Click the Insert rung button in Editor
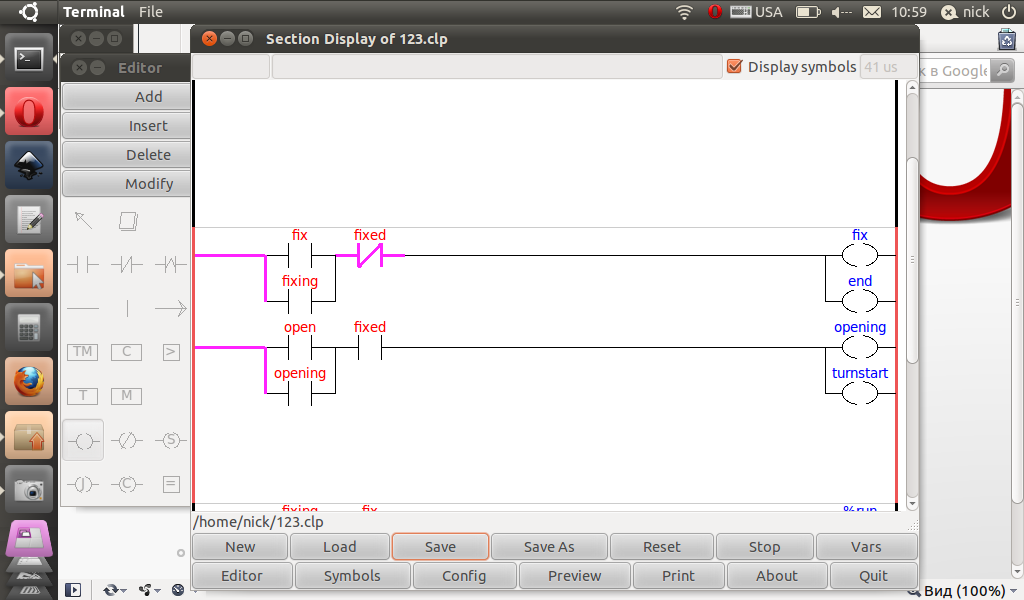Viewport: 1024px width, 600px height. click(128, 126)
